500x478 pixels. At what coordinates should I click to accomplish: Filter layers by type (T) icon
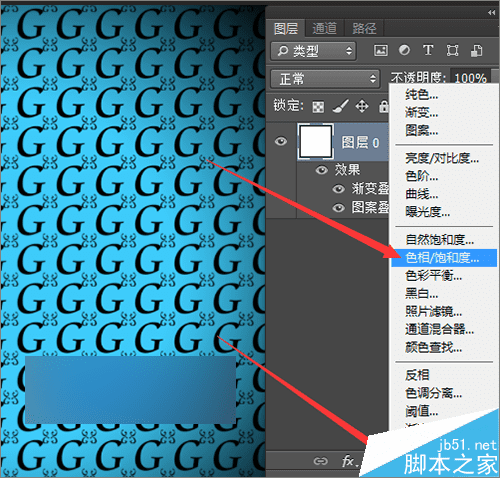click(x=428, y=50)
